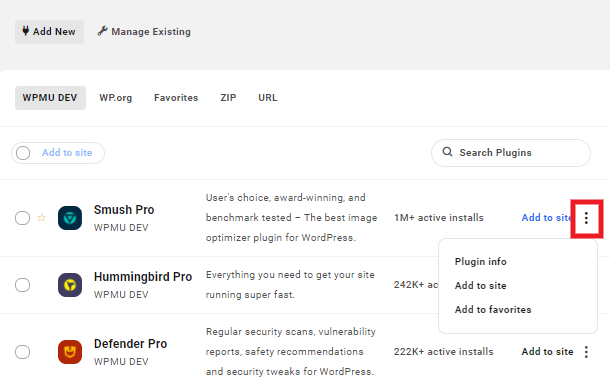The width and height of the screenshot is (610, 386).
Task: Focus the Search Plugins field
Action: pyautogui.click(x=511, y=153)
